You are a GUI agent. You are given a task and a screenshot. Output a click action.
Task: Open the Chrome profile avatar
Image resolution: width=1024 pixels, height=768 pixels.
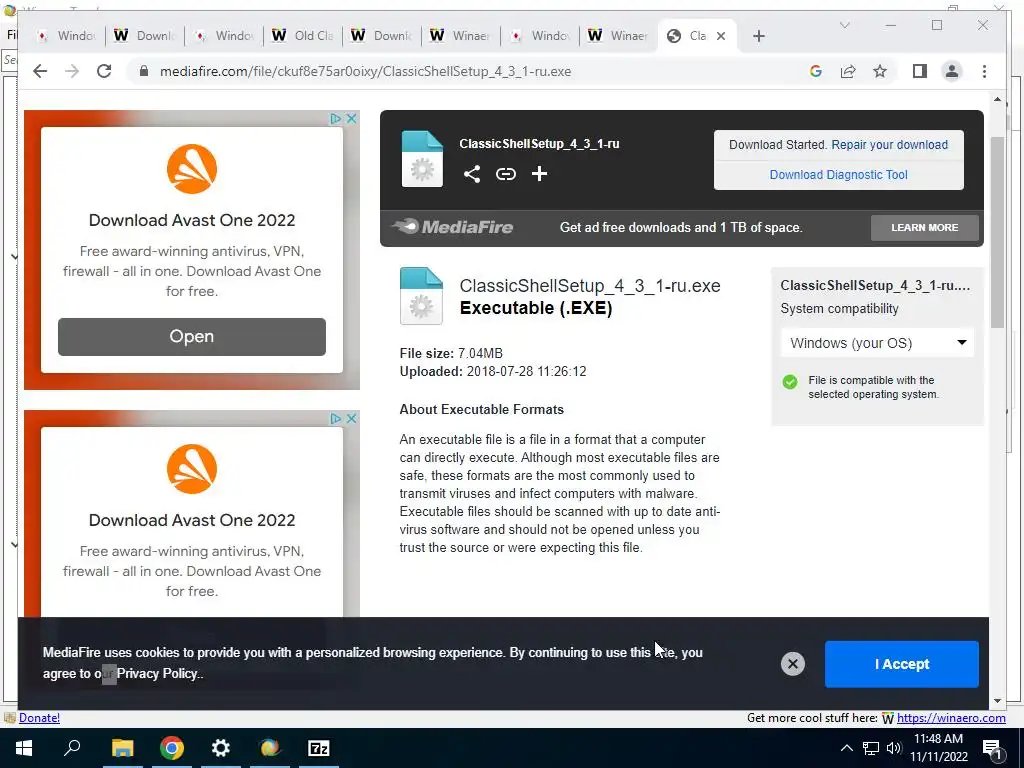[952, 71]
